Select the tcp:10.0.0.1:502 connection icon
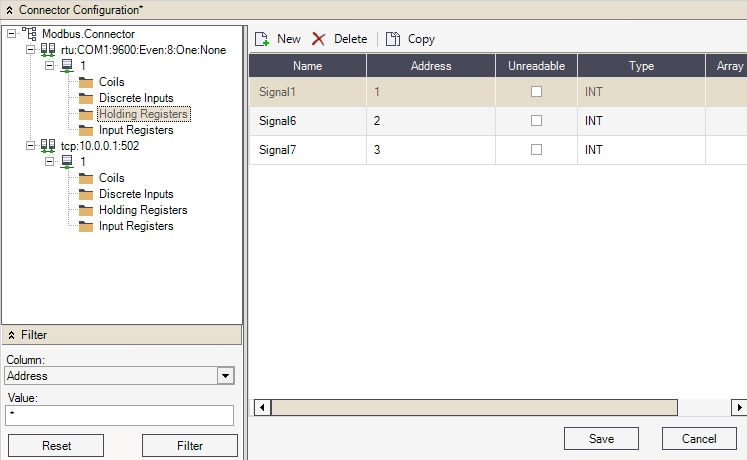The height and width of the screenshot is (460, 747). [48, 146]
